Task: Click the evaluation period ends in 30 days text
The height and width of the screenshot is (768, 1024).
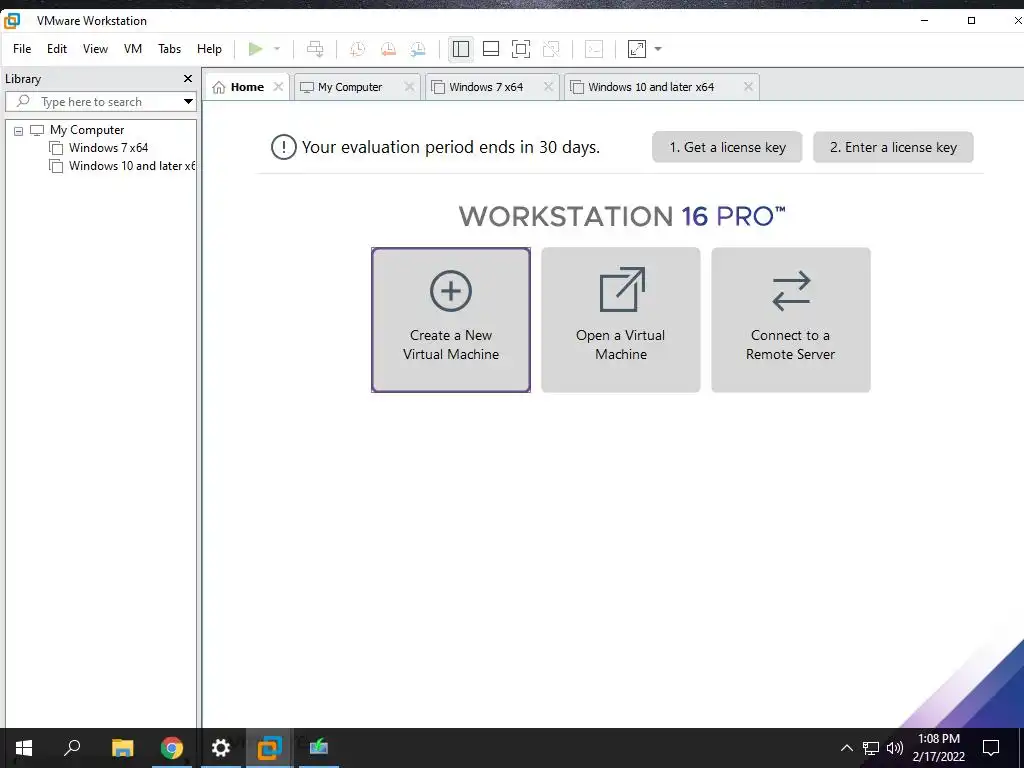Action: click(450, 148)
